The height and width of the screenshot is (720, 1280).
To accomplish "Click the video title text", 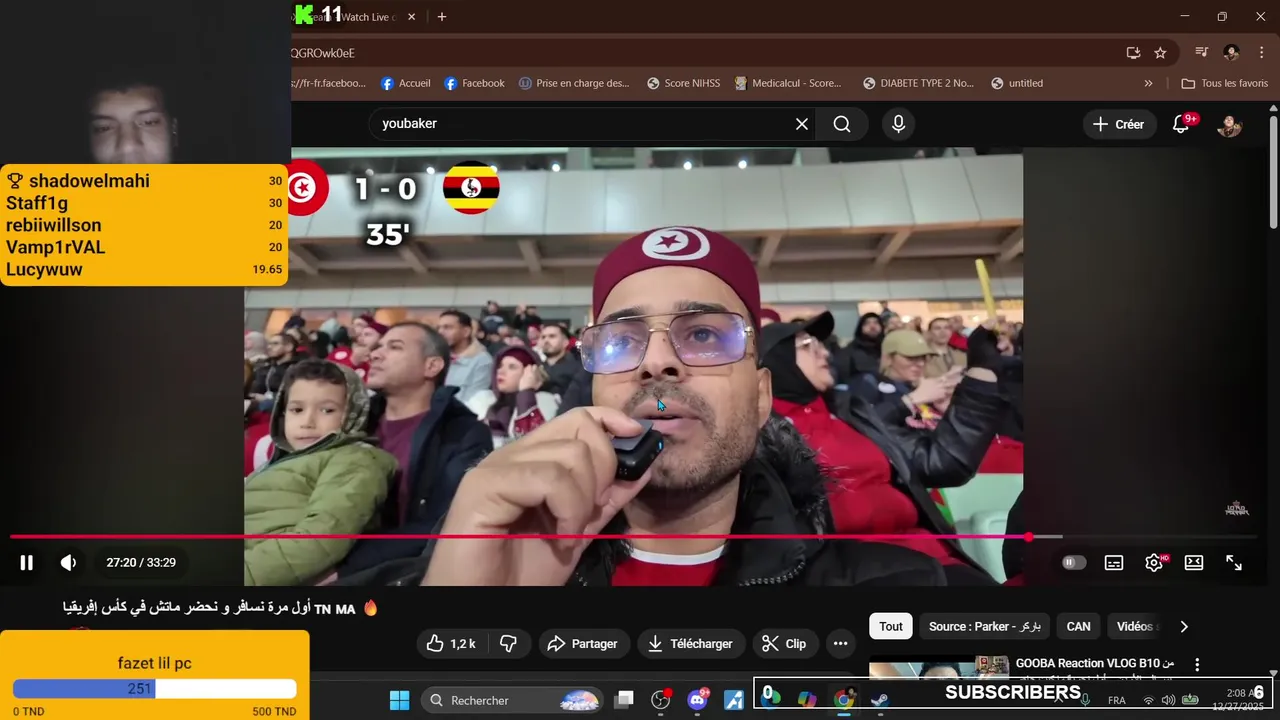I will [221, 608].
